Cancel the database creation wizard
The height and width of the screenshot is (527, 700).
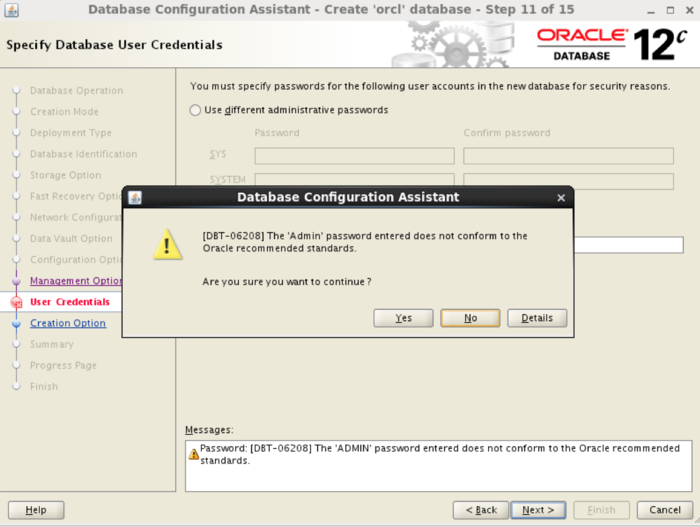tap(665, 510)
